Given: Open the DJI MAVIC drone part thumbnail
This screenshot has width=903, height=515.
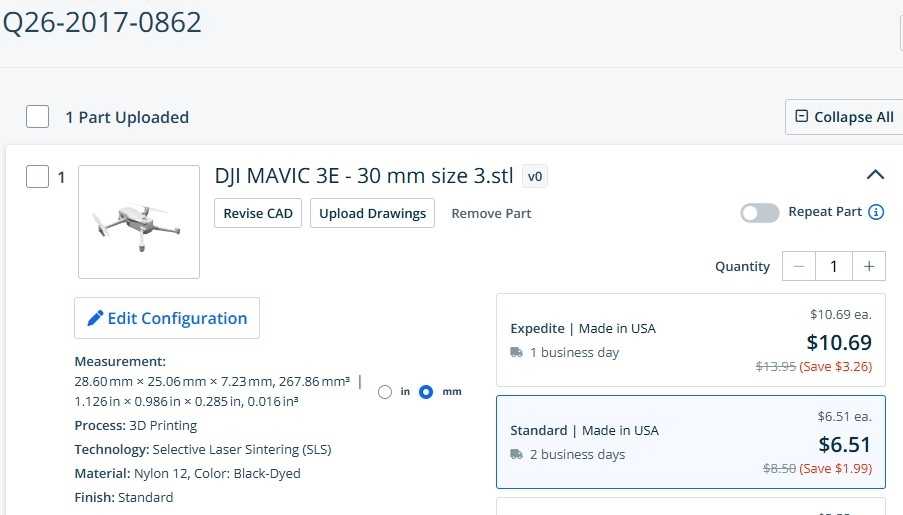Looking at the screenshot, I should coord(139,222).
